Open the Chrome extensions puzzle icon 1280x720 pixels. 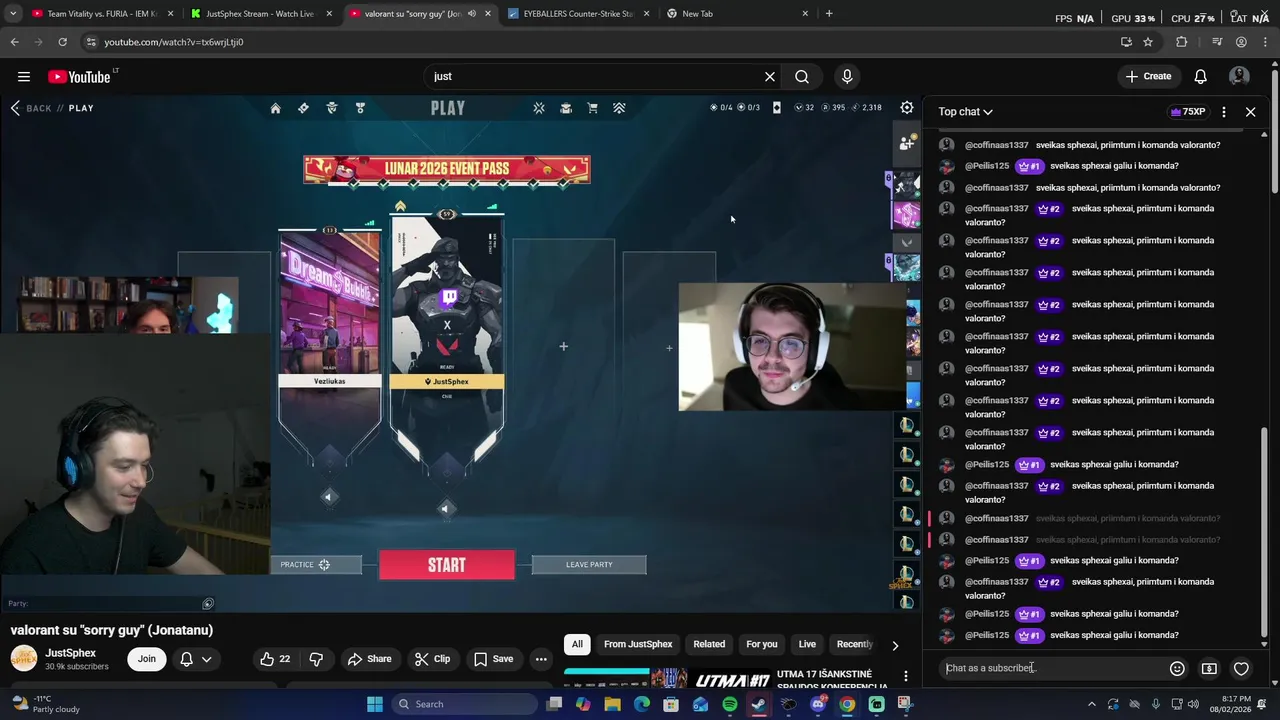pyautogui.click(x=1182, y=42)
